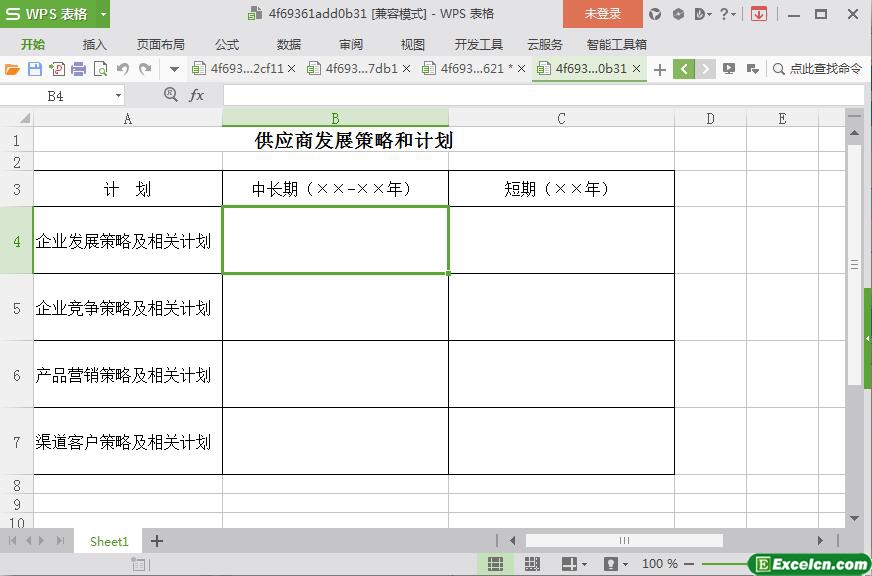The image size is (872, 576).
Task: Open the insert function fx button
Action: coord(196,96)
